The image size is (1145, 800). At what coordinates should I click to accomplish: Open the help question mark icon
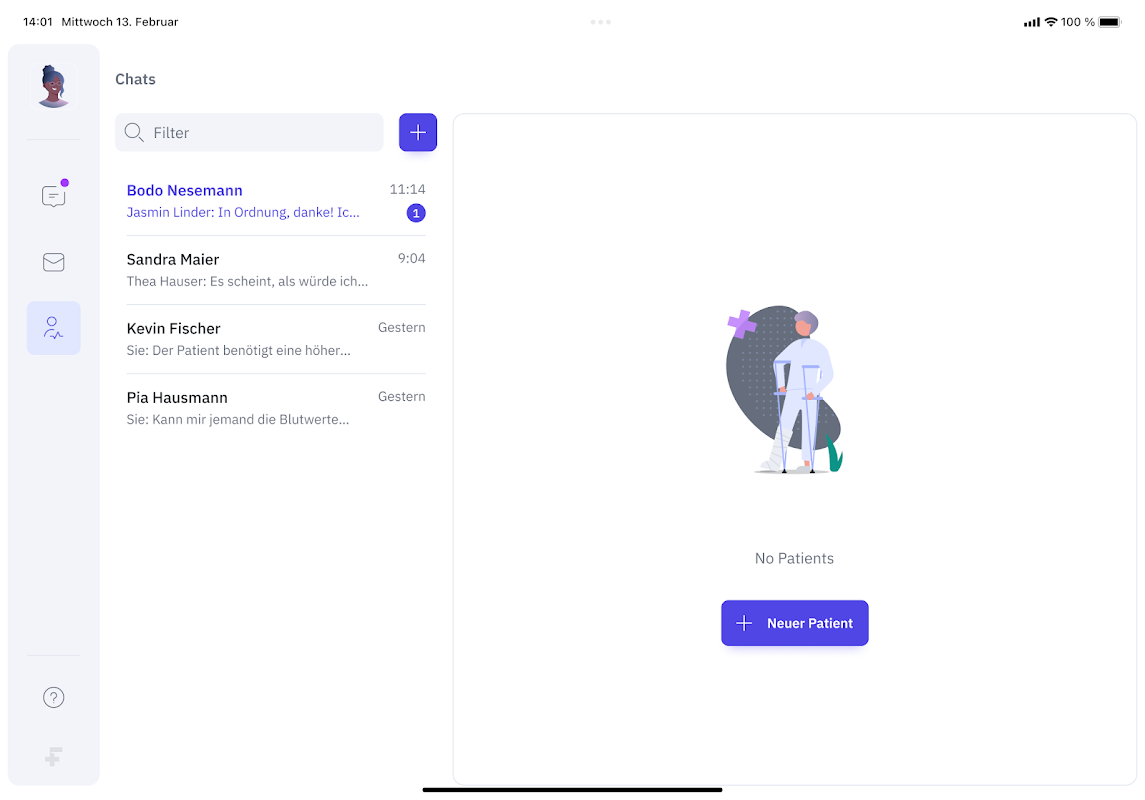click(53, 697)
